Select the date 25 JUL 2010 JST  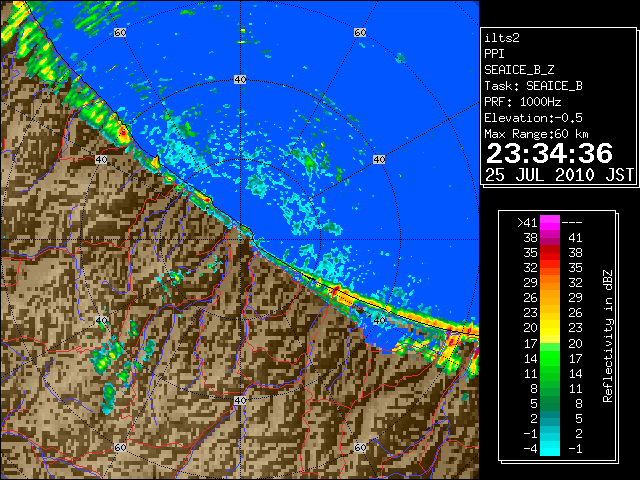(559, 175)
